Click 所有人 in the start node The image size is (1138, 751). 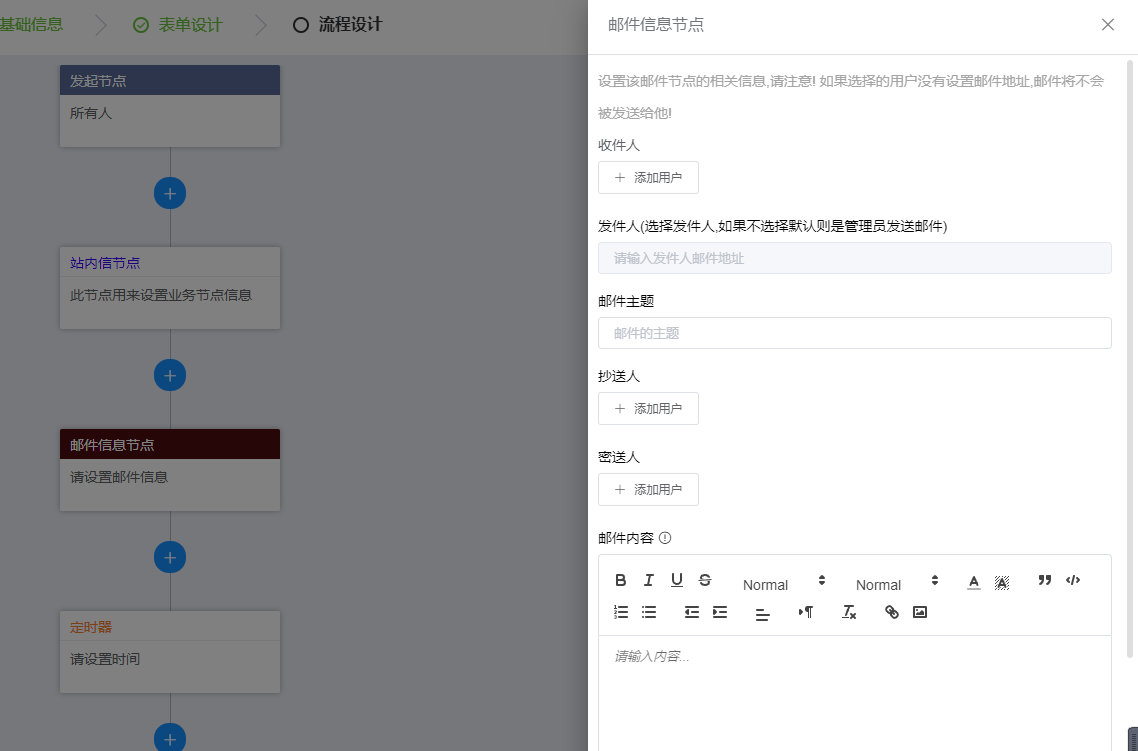click(x=91, y=113)
